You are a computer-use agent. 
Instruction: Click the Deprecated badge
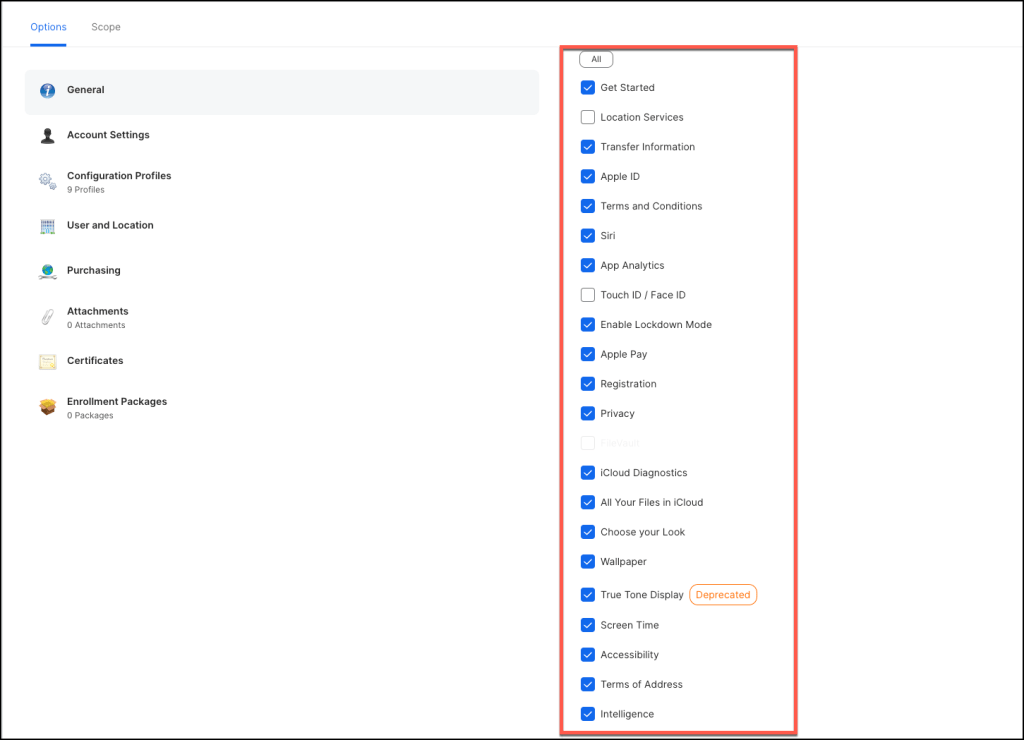coord(723,595)
